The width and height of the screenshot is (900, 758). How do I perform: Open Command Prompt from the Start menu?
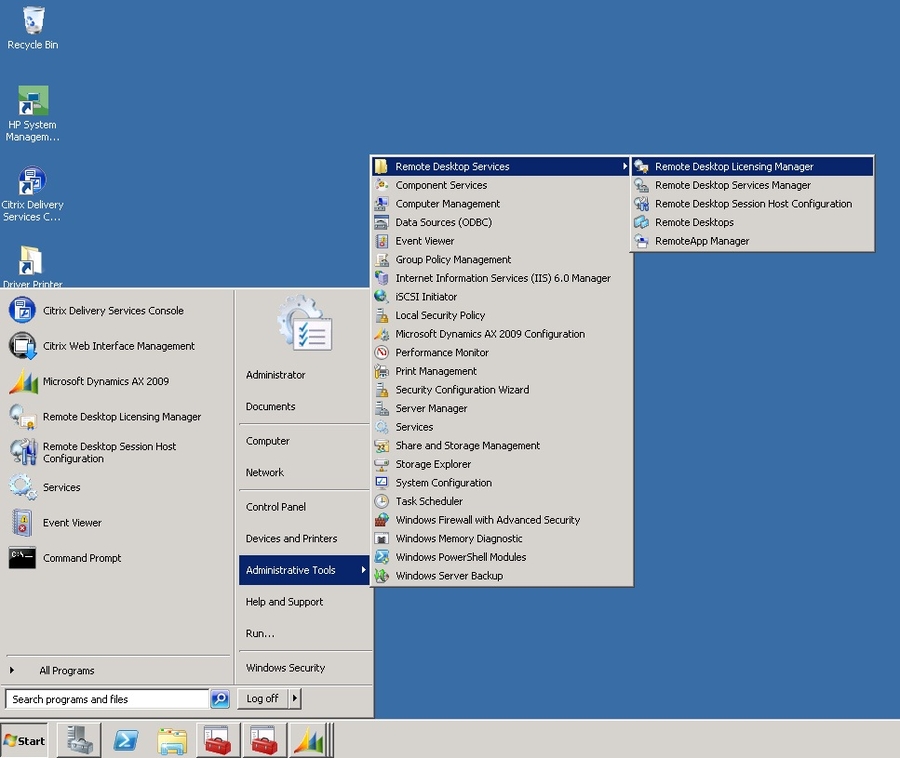coord(81,559)
